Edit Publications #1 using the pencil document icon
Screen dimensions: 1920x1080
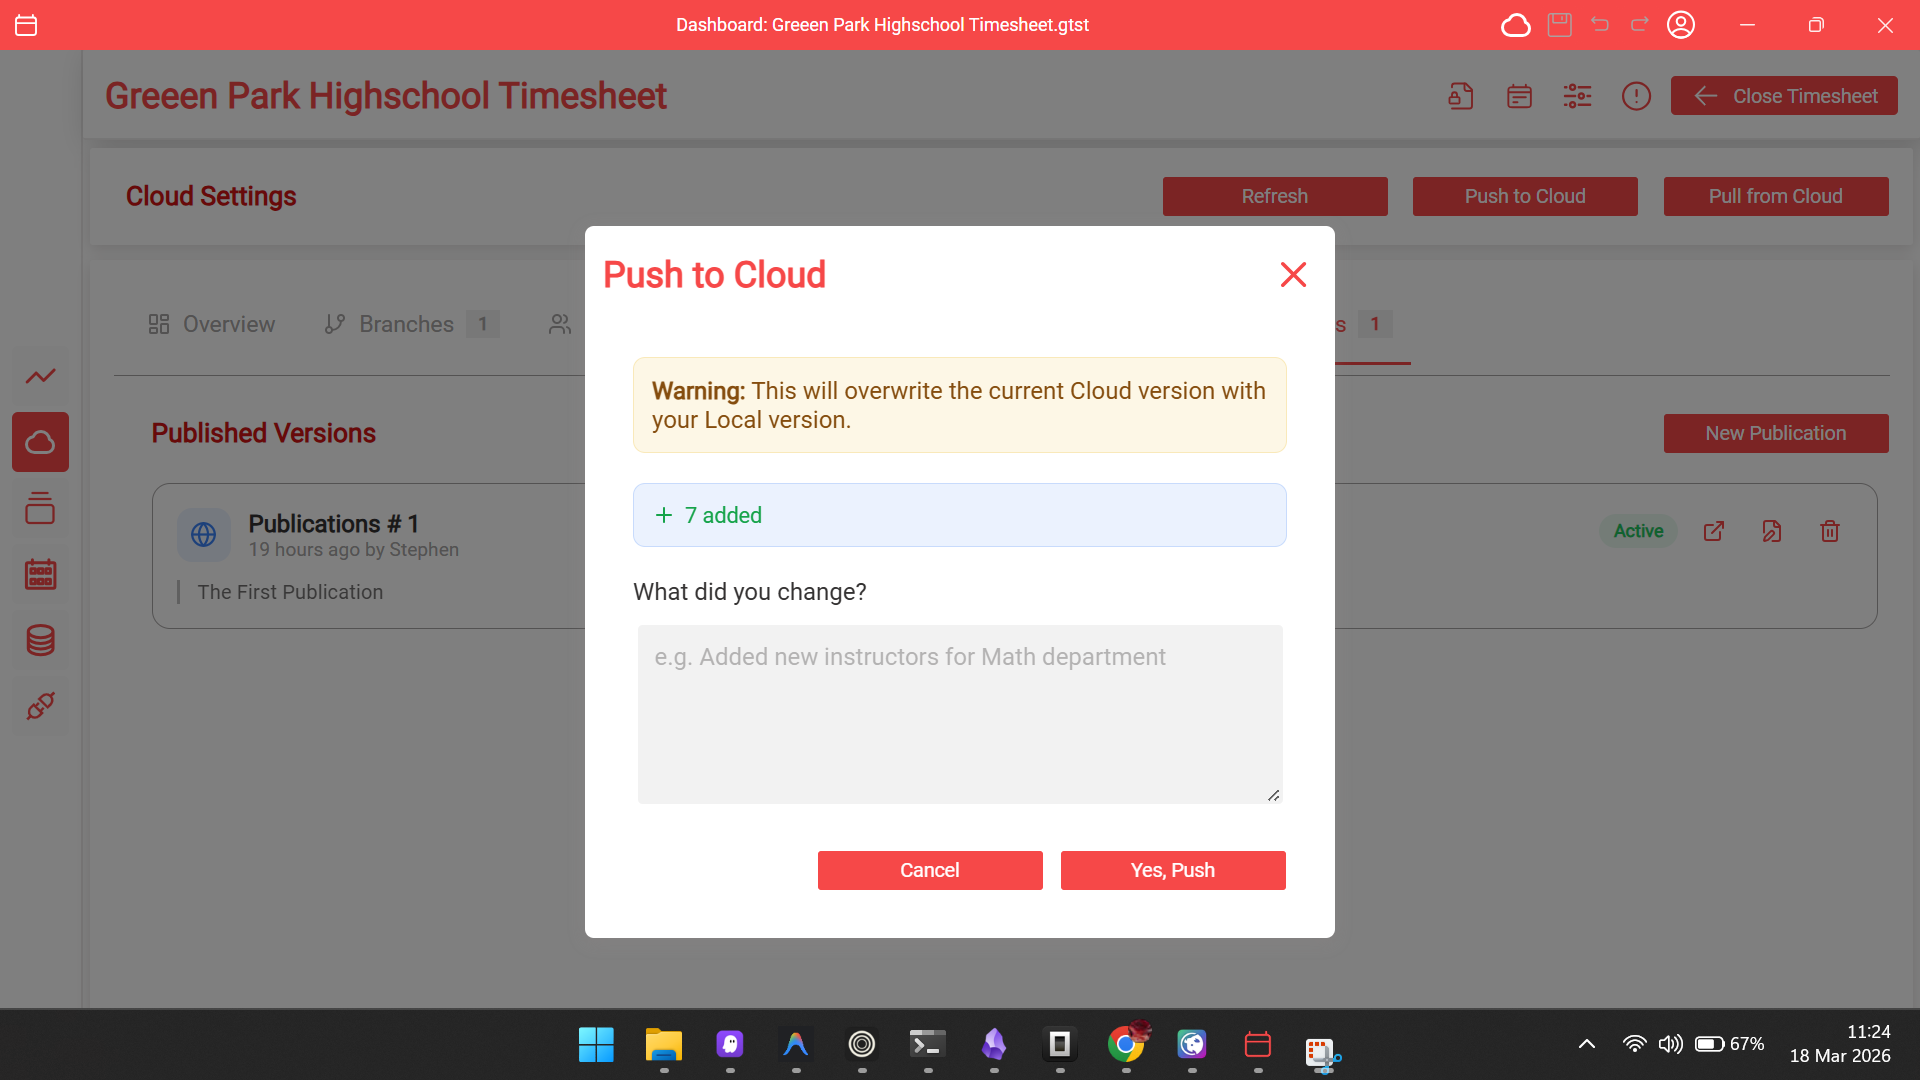(x=1771, y=531)
